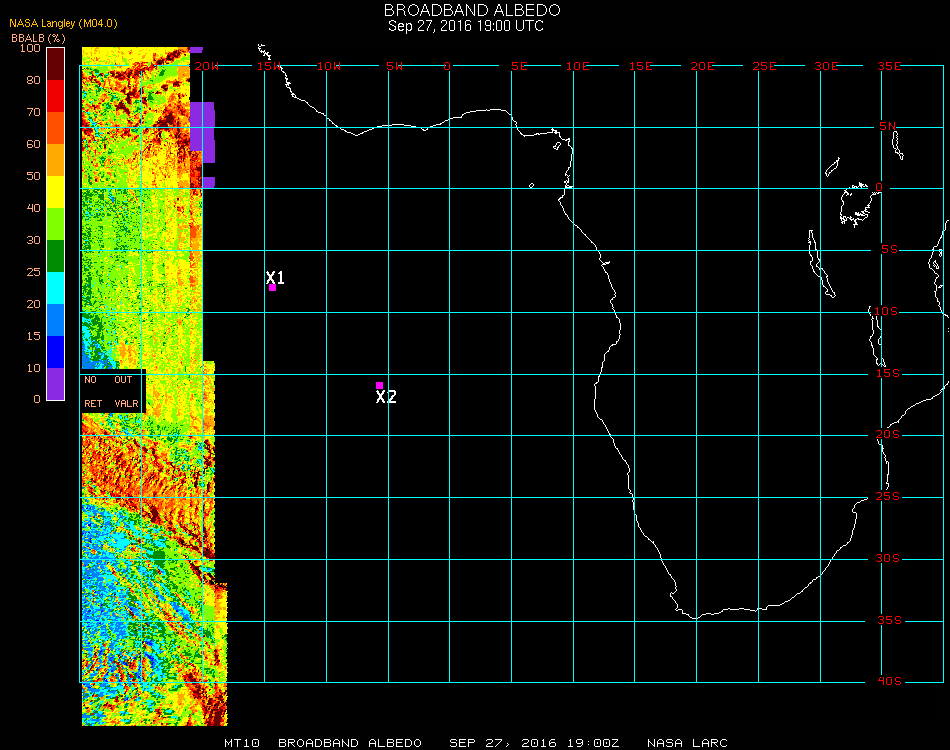
Task: Select the bright red 70-80 colorbar swatch
Action: tap(55, 96)
